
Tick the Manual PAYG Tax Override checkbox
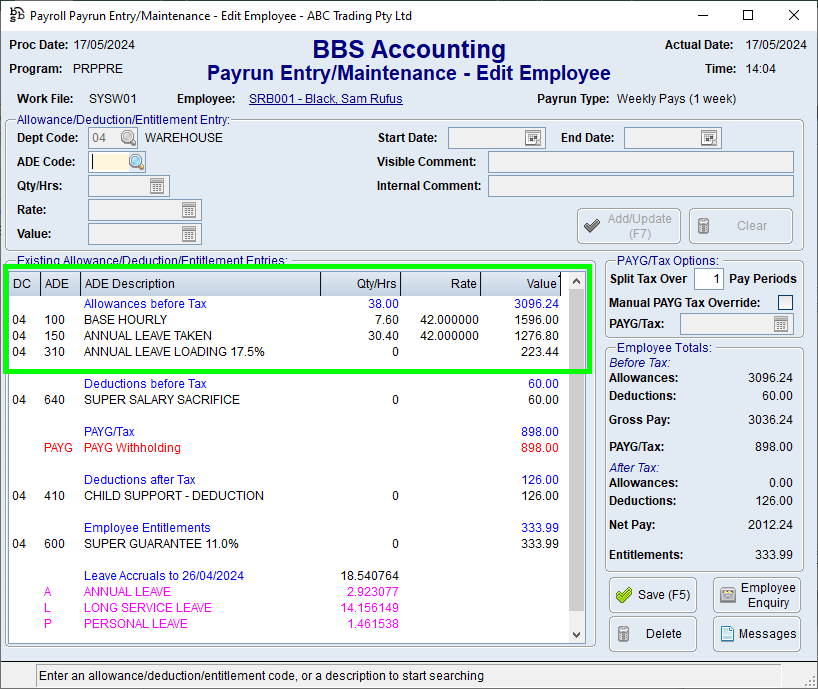786,302
